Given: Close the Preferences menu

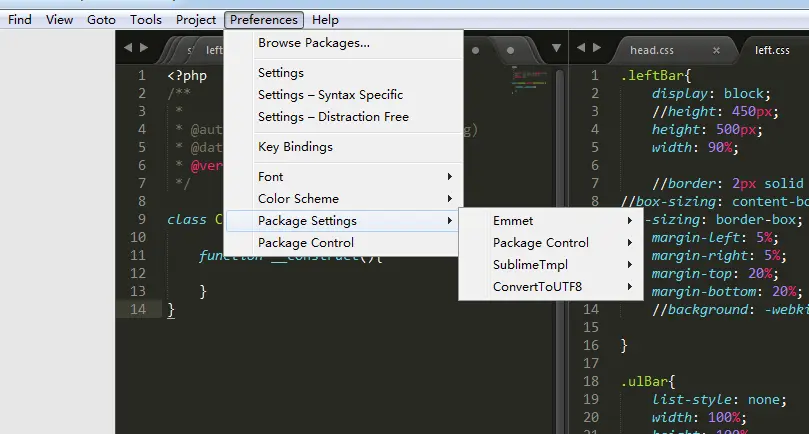Looking at the screenshot, I should 264,20.
